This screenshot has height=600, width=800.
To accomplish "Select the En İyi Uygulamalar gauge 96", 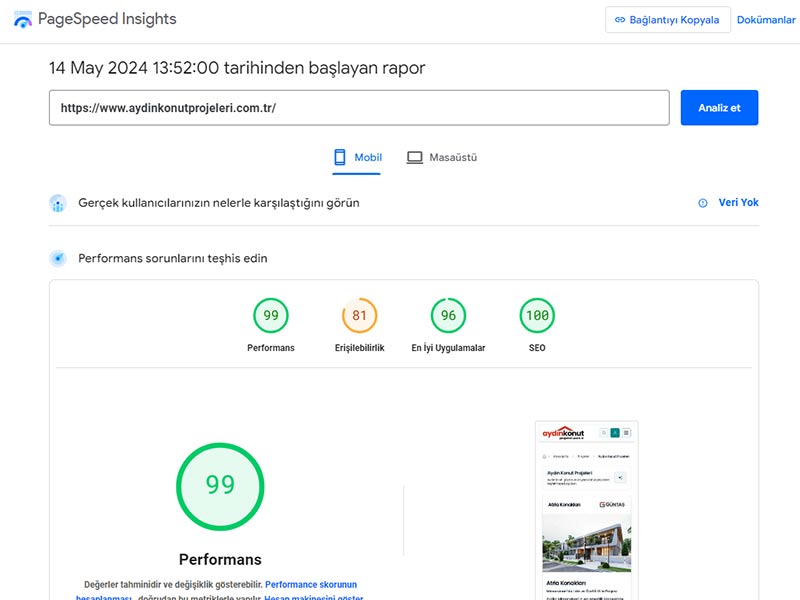I will pyautogui.click(x=448, y=315).
